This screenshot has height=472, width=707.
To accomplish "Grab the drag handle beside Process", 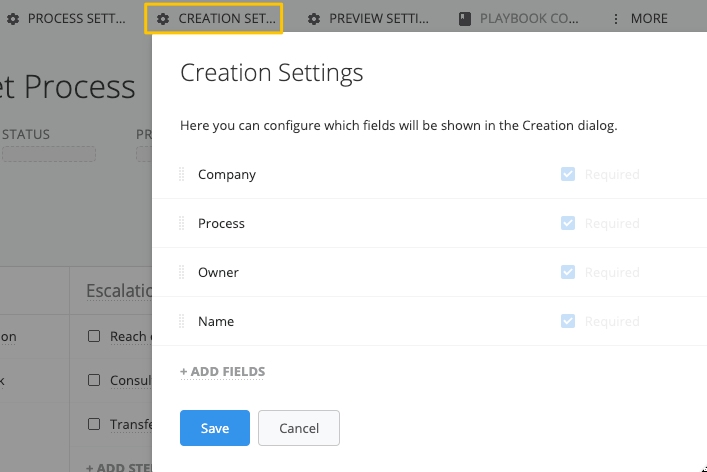I will pyautogui.click(x=182, y=223).
